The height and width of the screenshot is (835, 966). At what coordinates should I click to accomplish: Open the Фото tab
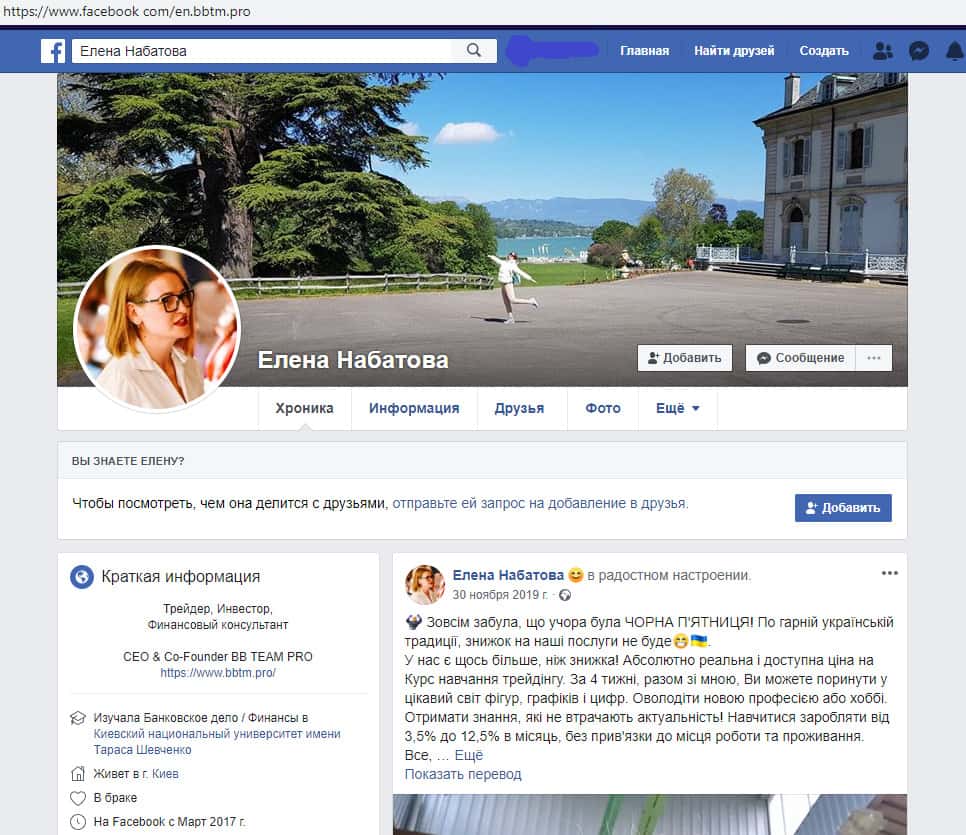tap(603, 408)
